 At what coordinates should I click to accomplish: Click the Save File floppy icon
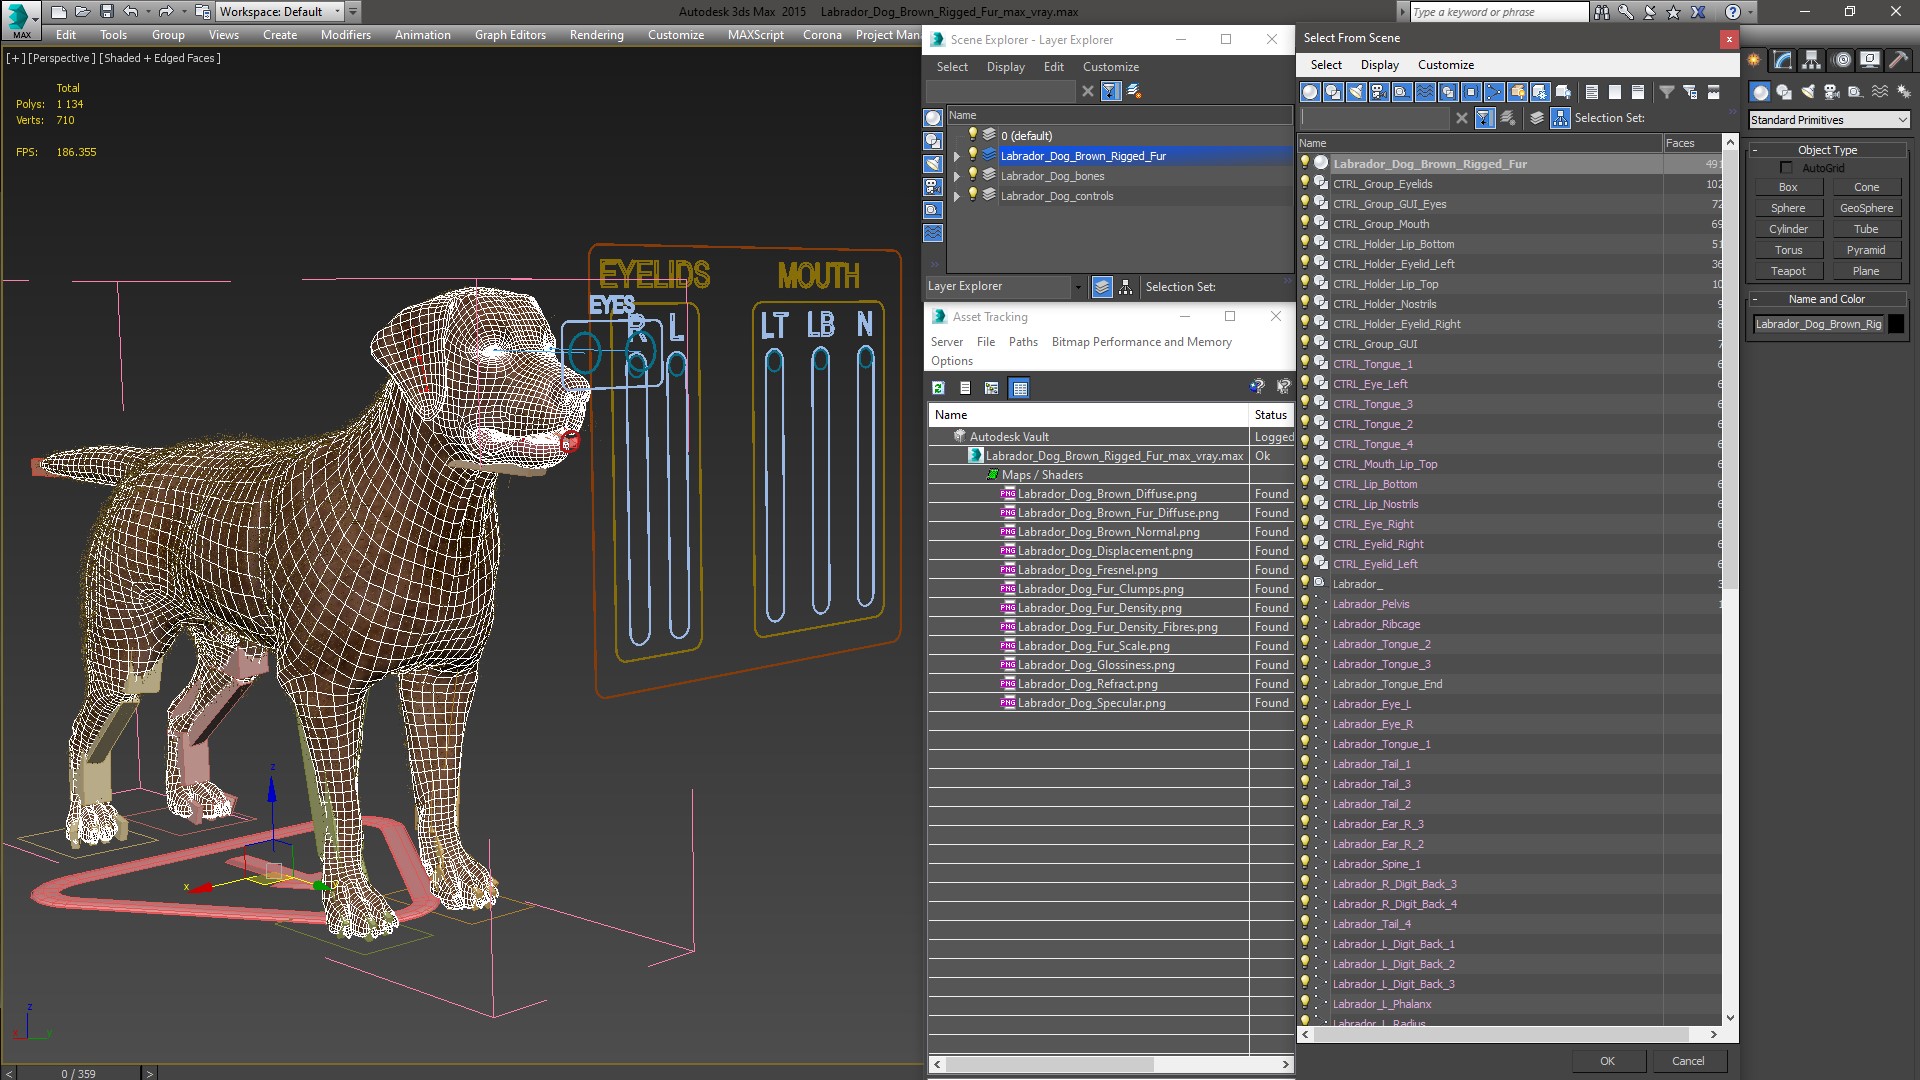[x=106, y=12]
